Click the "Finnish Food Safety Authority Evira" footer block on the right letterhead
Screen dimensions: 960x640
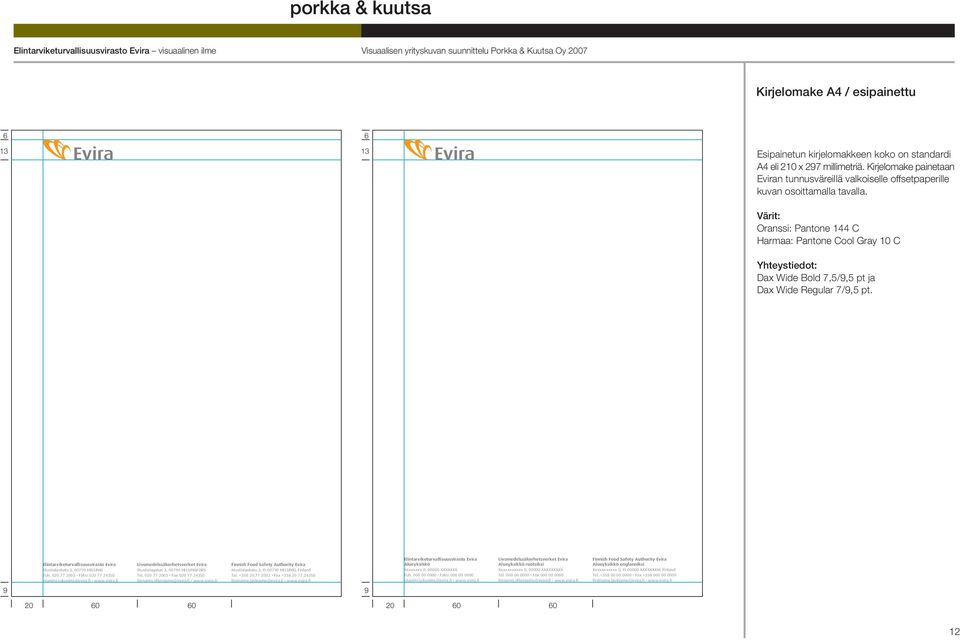[x=634, y=570]
